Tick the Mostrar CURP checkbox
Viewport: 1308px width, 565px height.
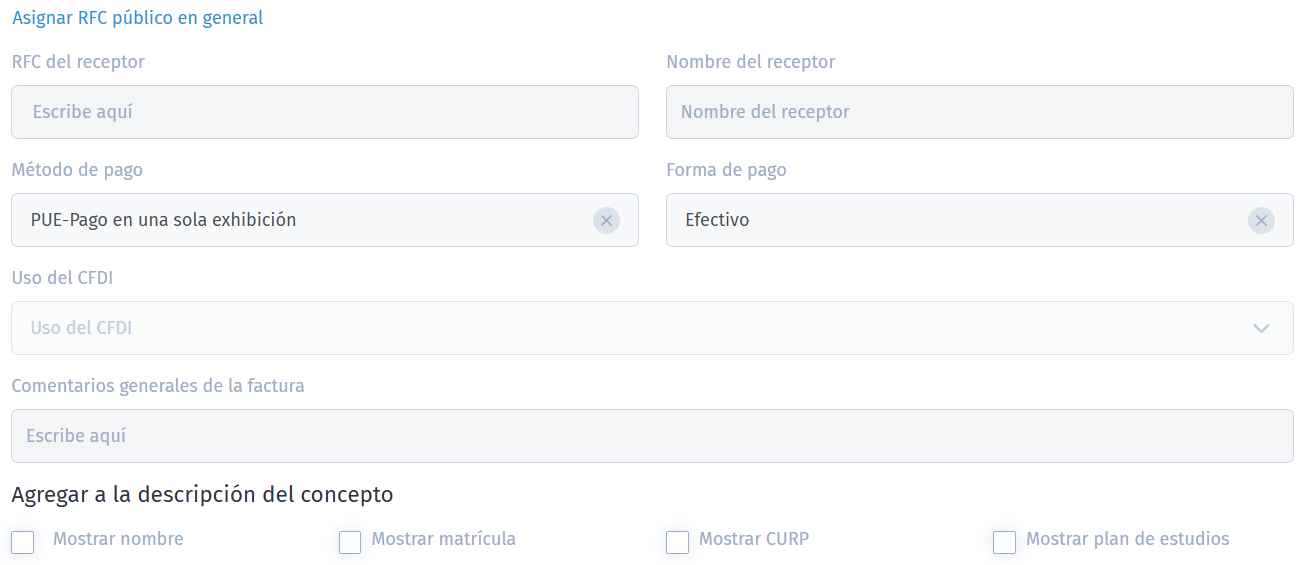pos(677,542)
